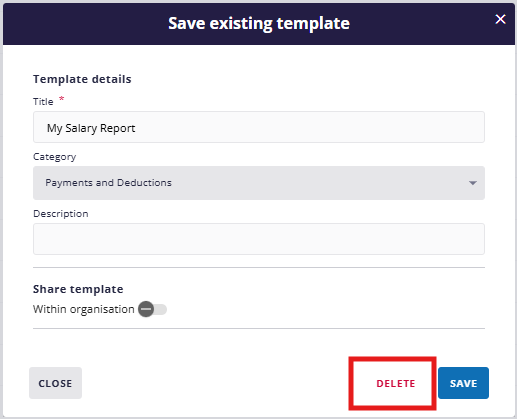Click the gray CLOSE button

tap(55, 383)
